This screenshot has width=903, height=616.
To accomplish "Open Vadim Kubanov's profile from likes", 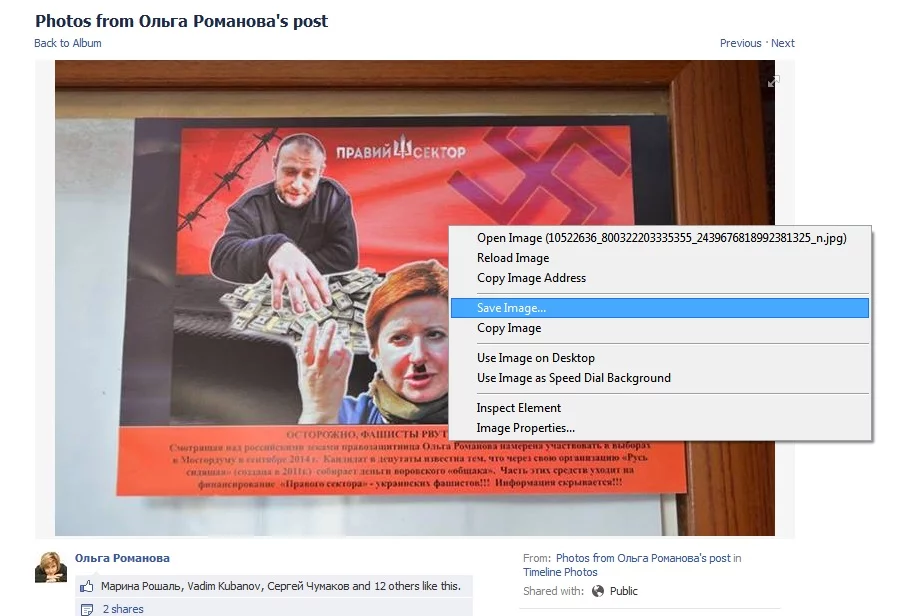I will [x=225, y=586].
